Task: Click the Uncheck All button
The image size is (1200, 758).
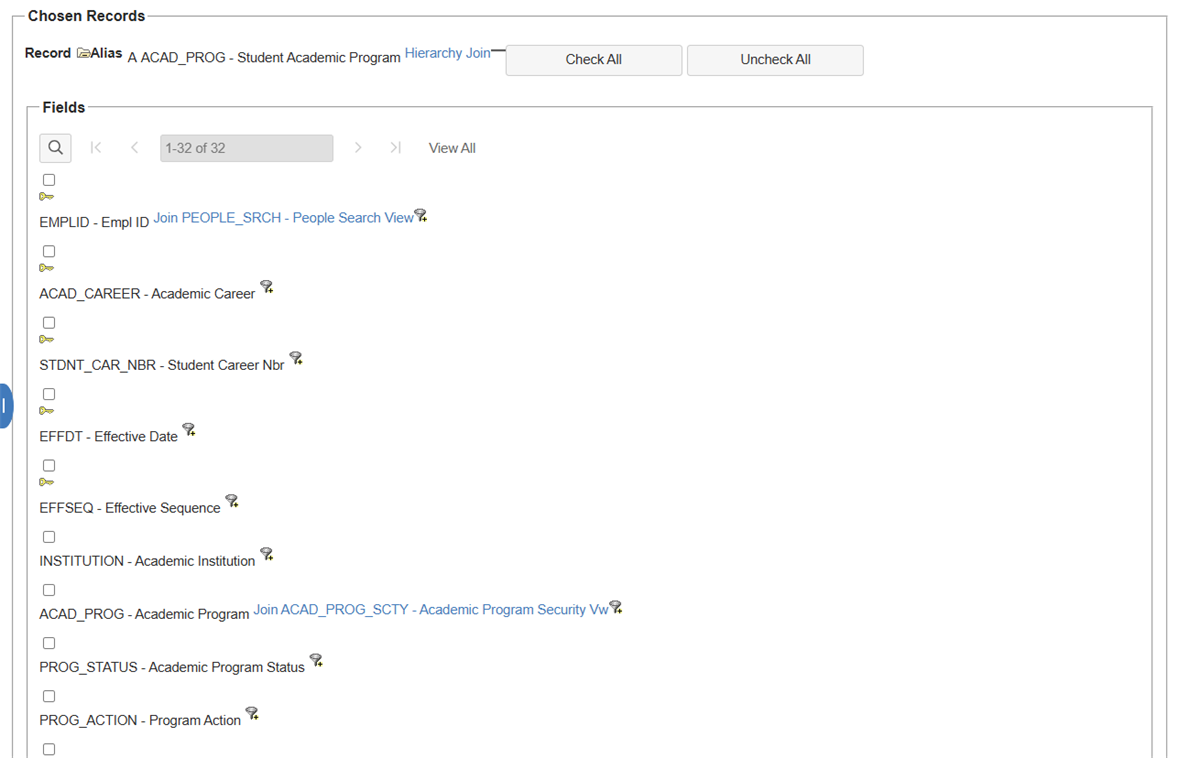Action: click(775, 60)
